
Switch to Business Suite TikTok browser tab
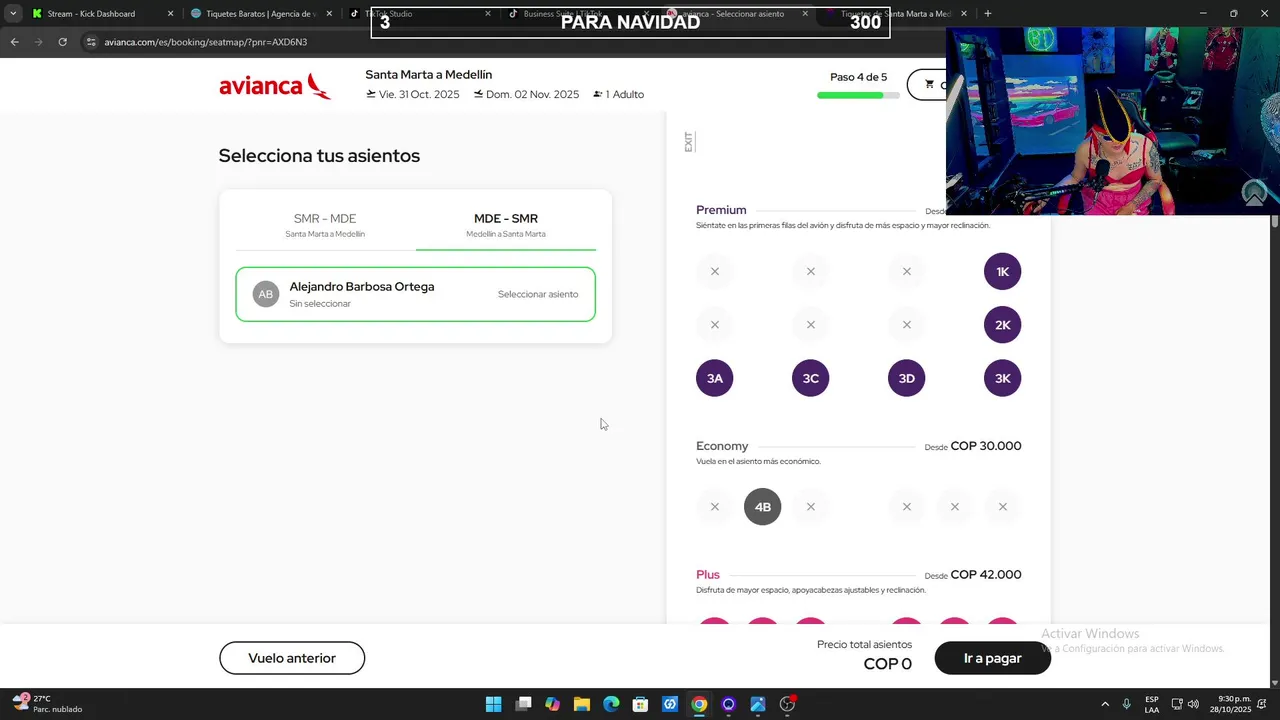(x=578, y=14)
